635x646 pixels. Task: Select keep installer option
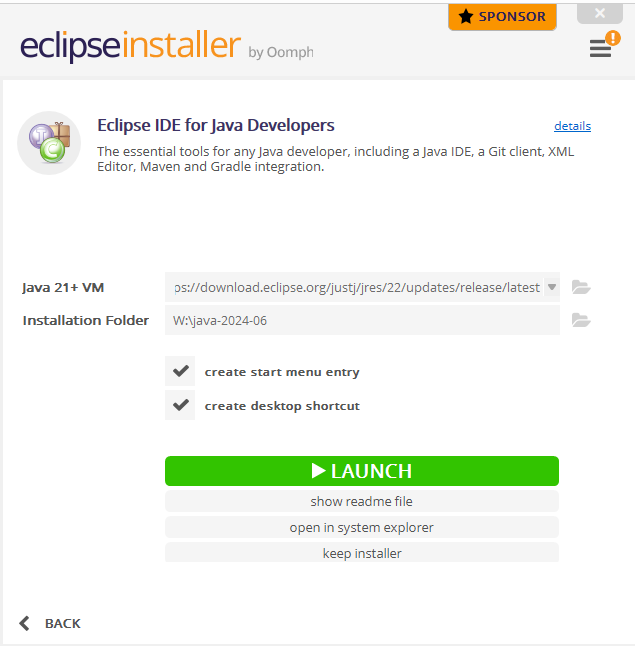(362, 552)
